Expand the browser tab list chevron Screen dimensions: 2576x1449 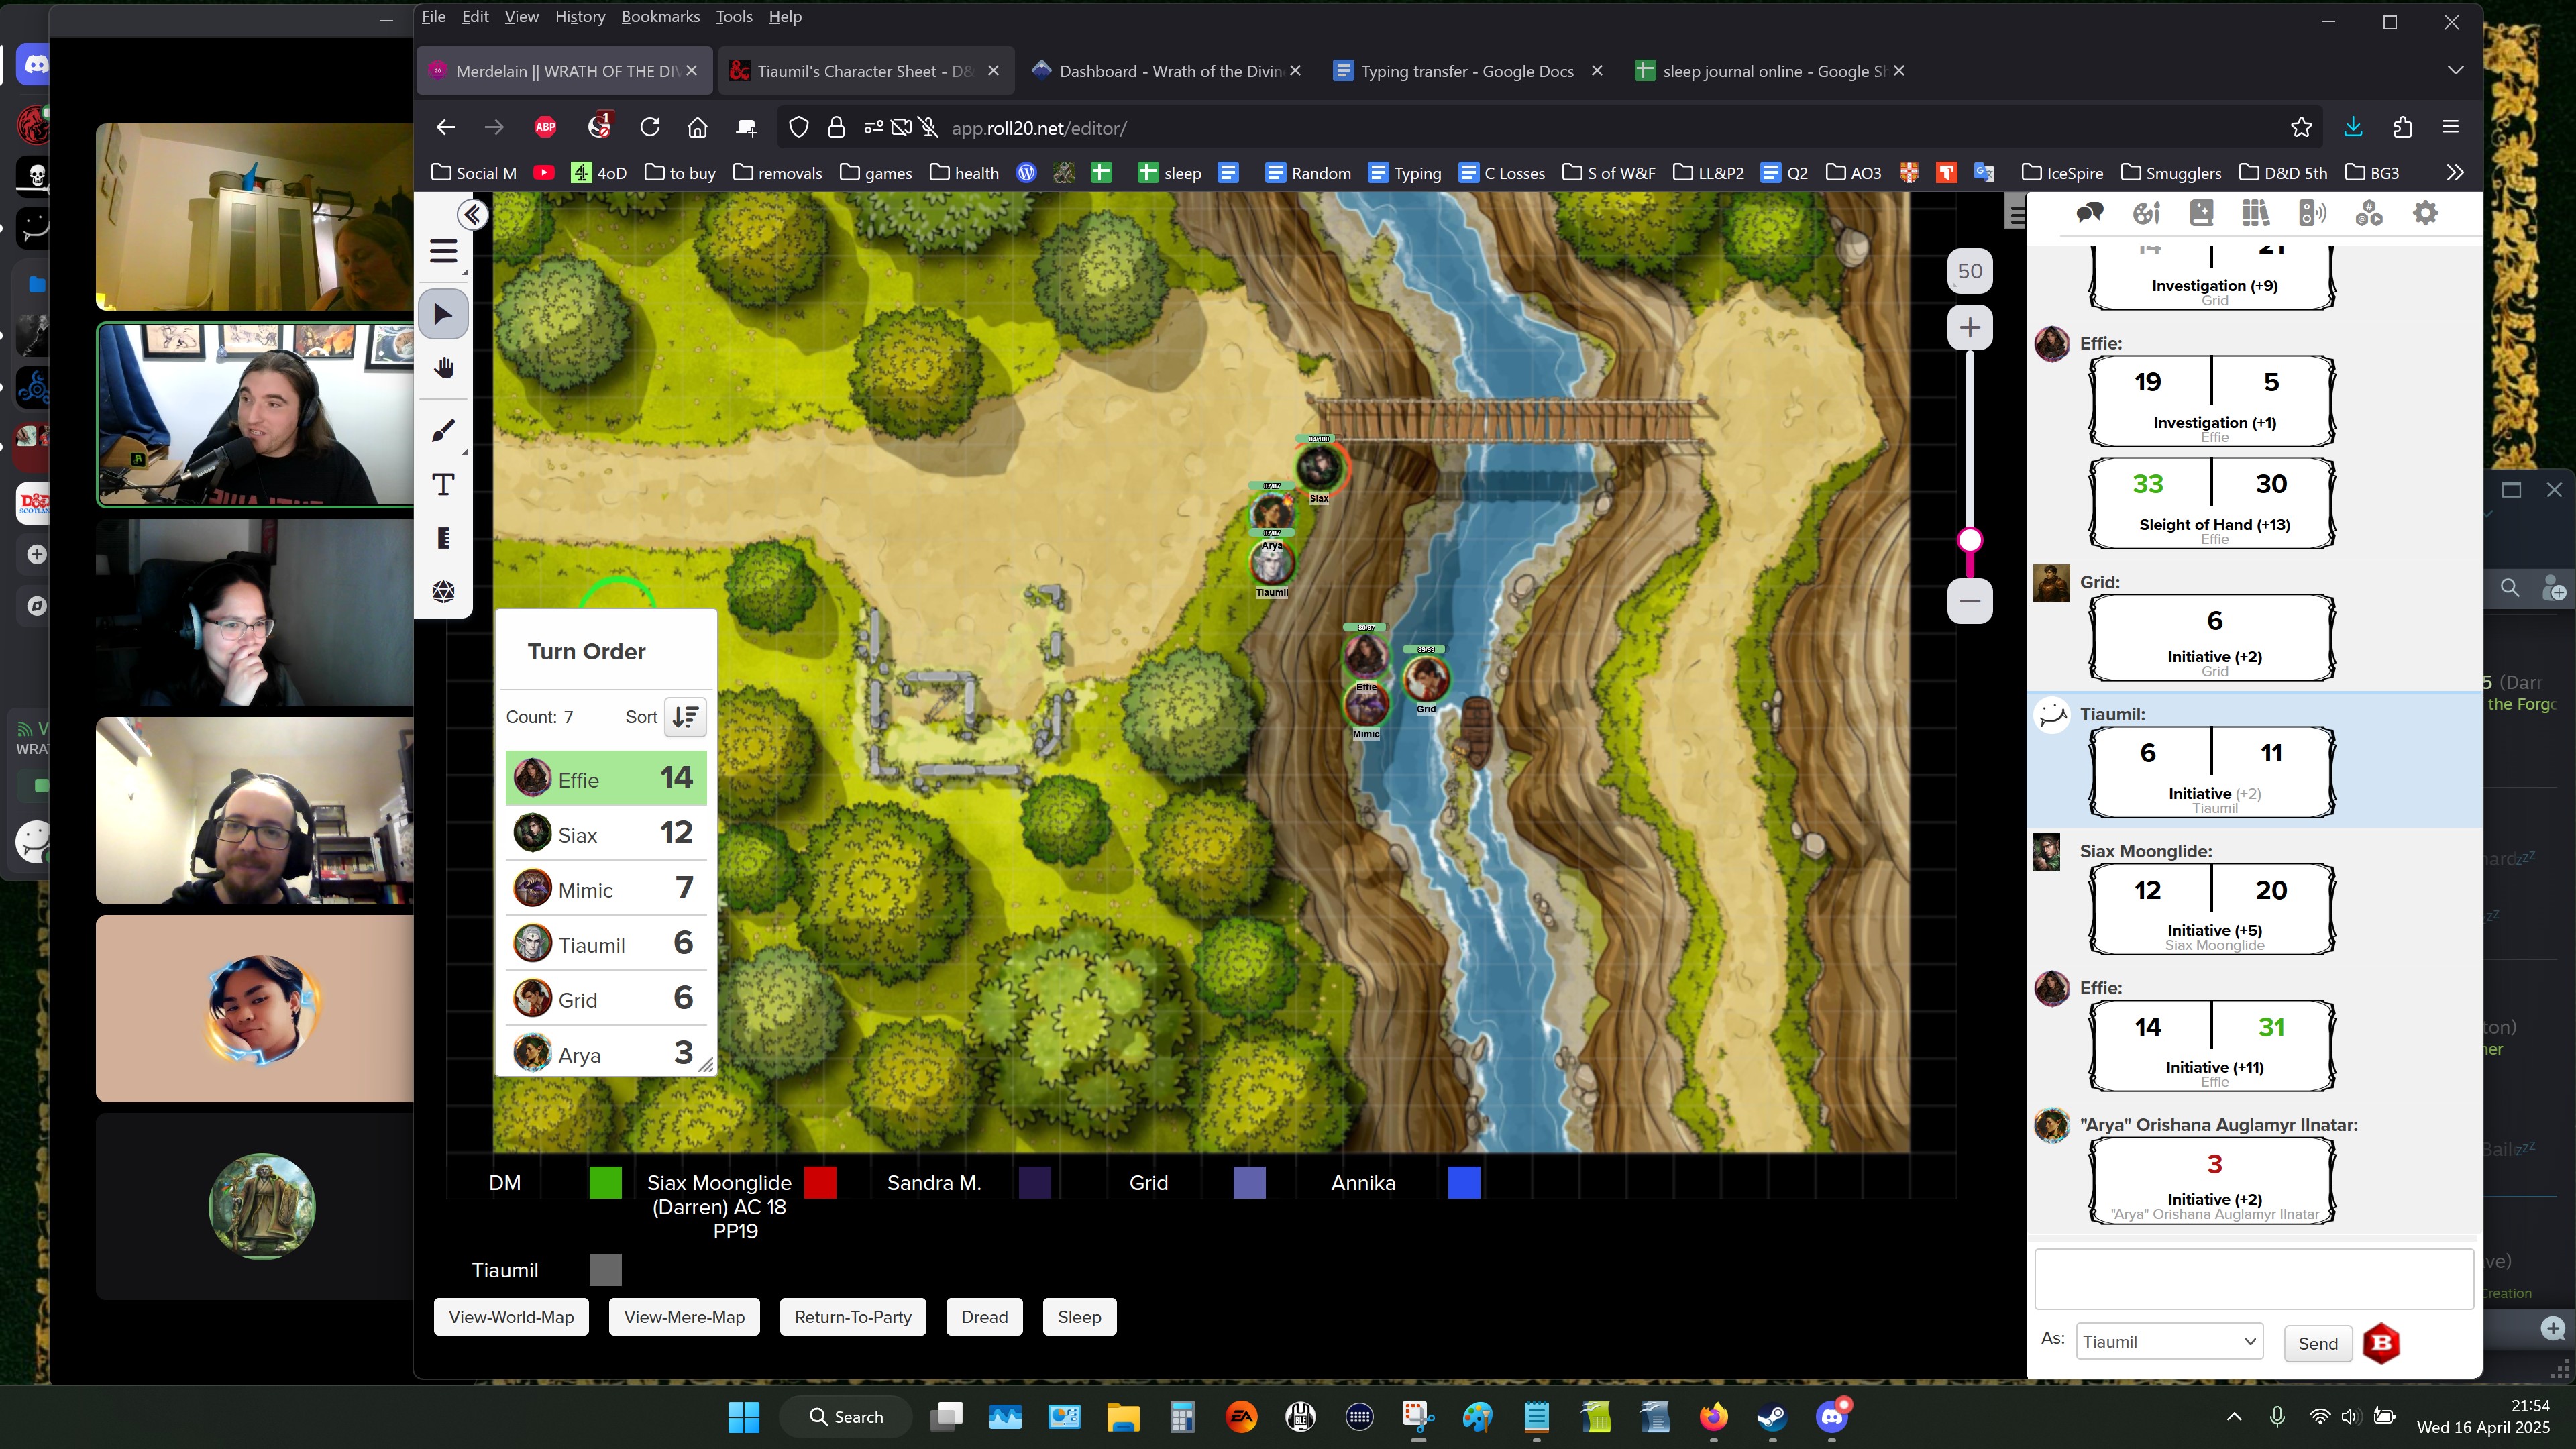click(x=2455, y=71)
